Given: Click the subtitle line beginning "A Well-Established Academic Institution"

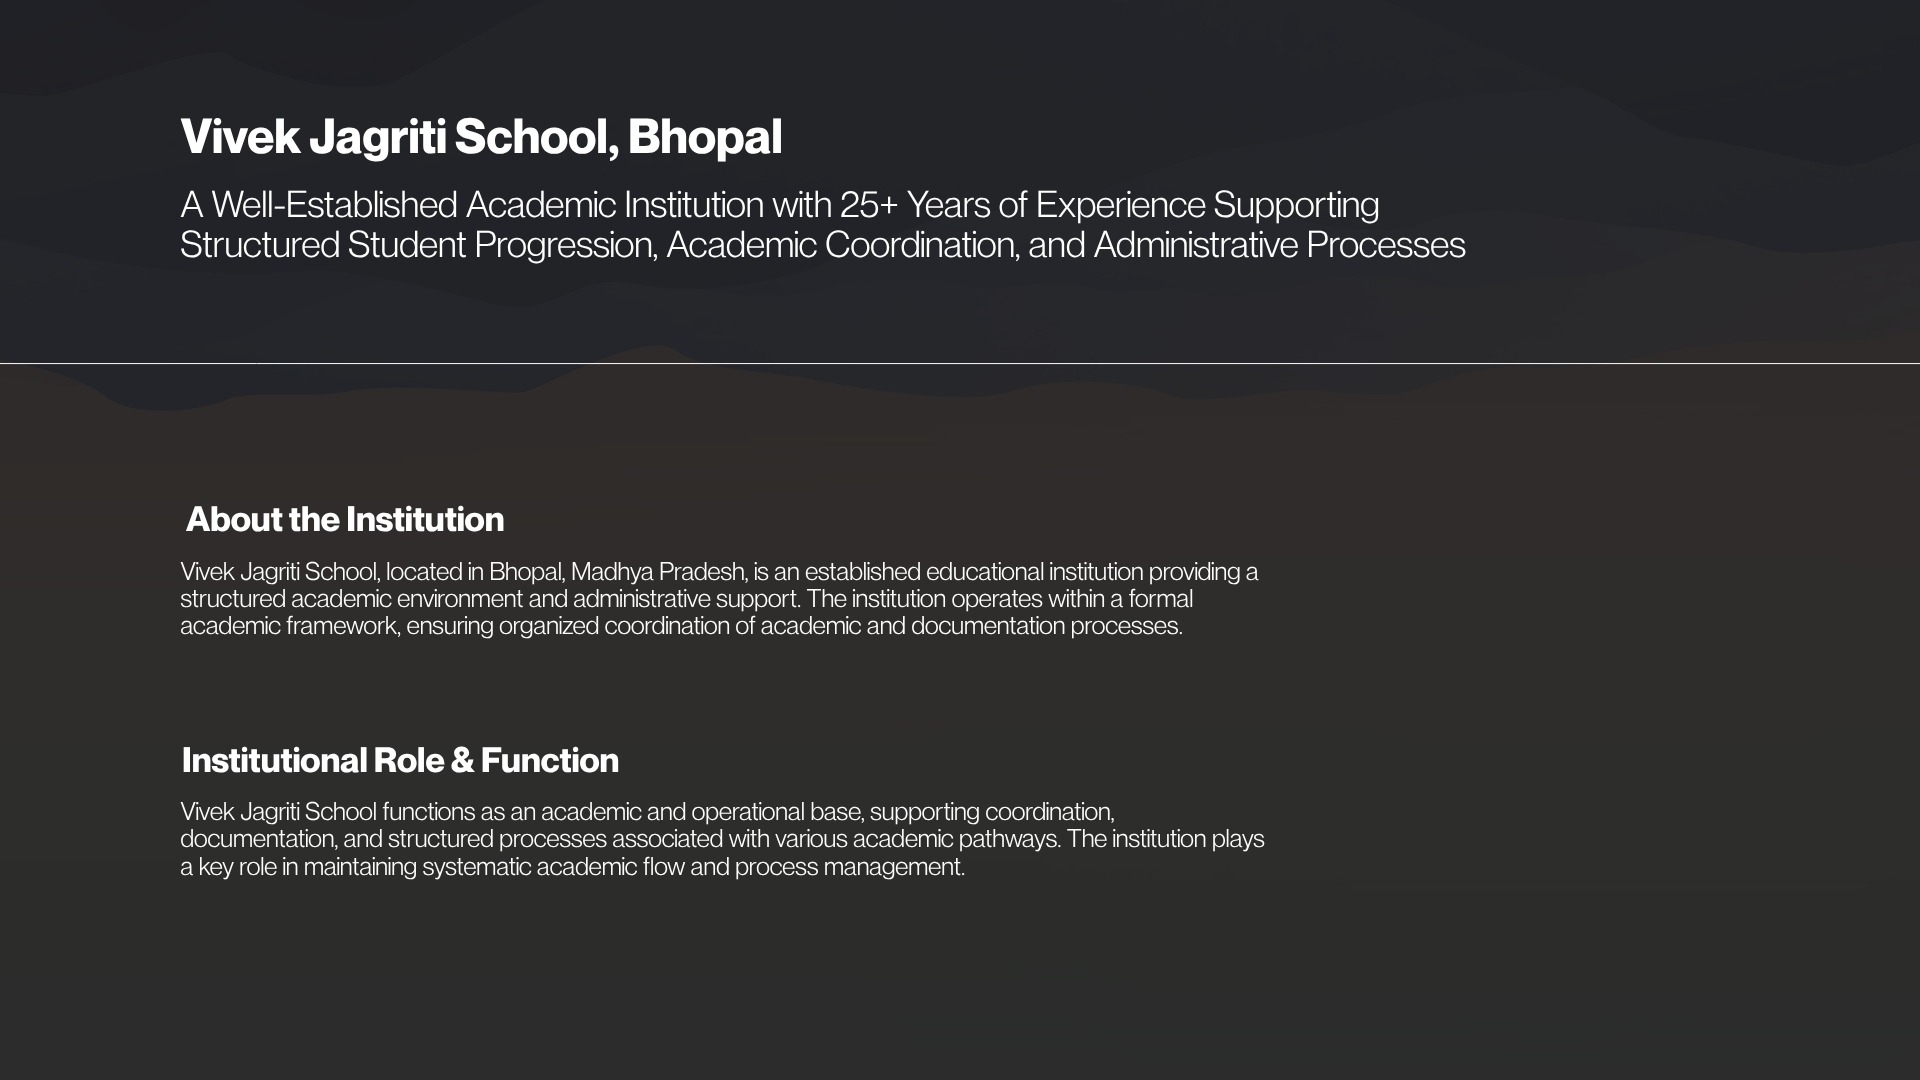Looking at the screenshot, I should click(779, 205).
